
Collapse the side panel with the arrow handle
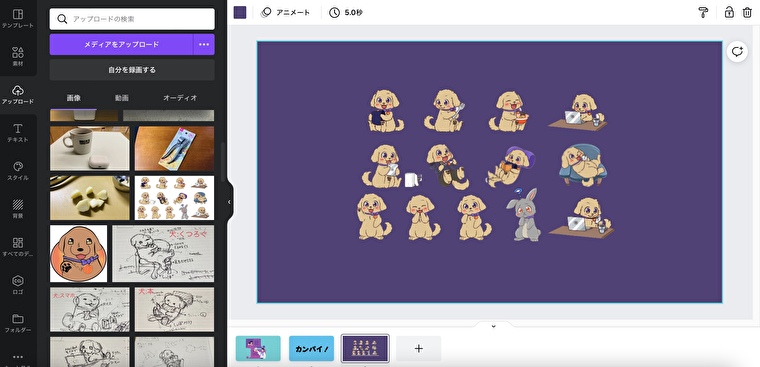229,202
